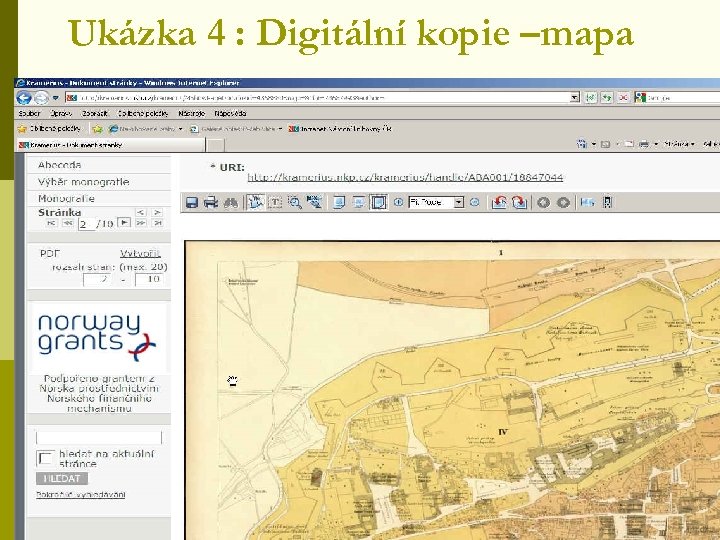Click the browser search box
This screenshot has width=720, height=540.
(x=683, y=98)
